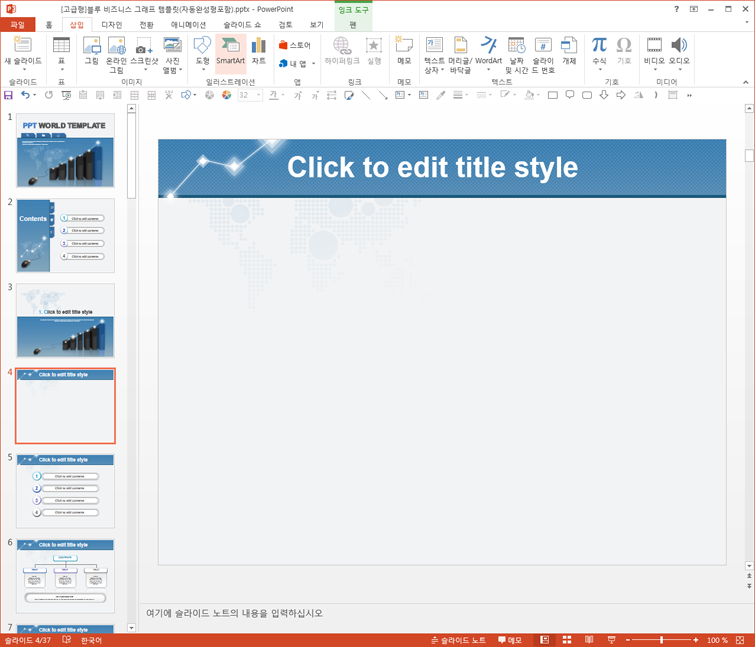Insert a comment memo

pyautogui.click(x=404, y=51)
